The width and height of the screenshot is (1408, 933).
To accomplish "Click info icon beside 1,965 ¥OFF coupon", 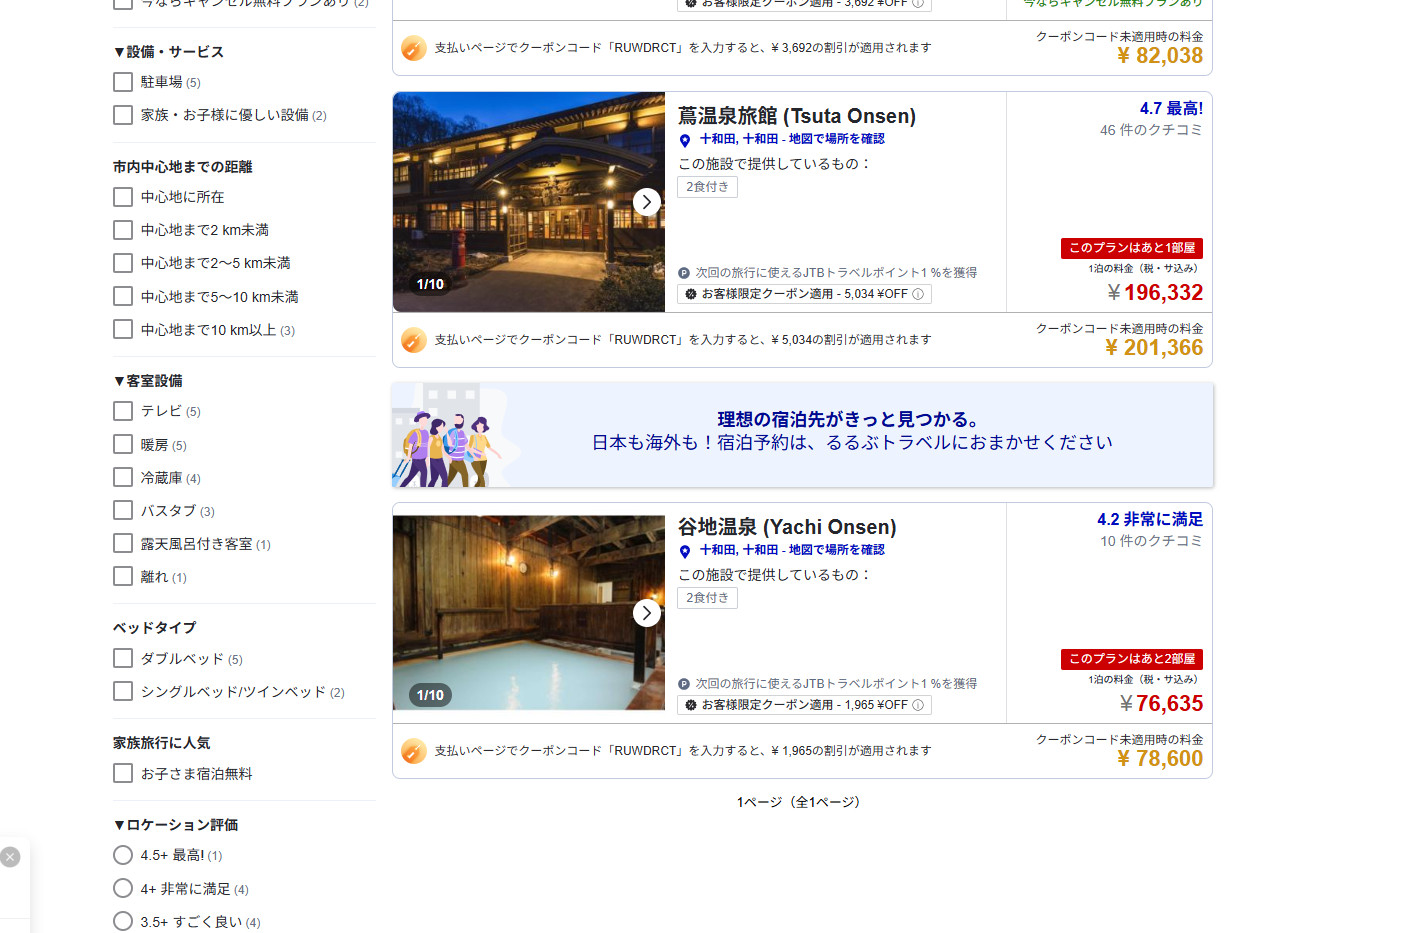I will 918,705.
